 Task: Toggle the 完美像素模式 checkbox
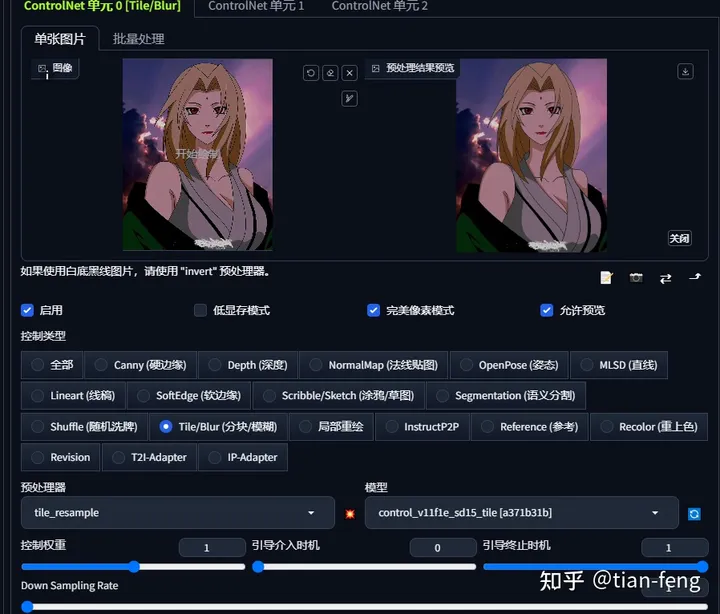coord(373,310)
